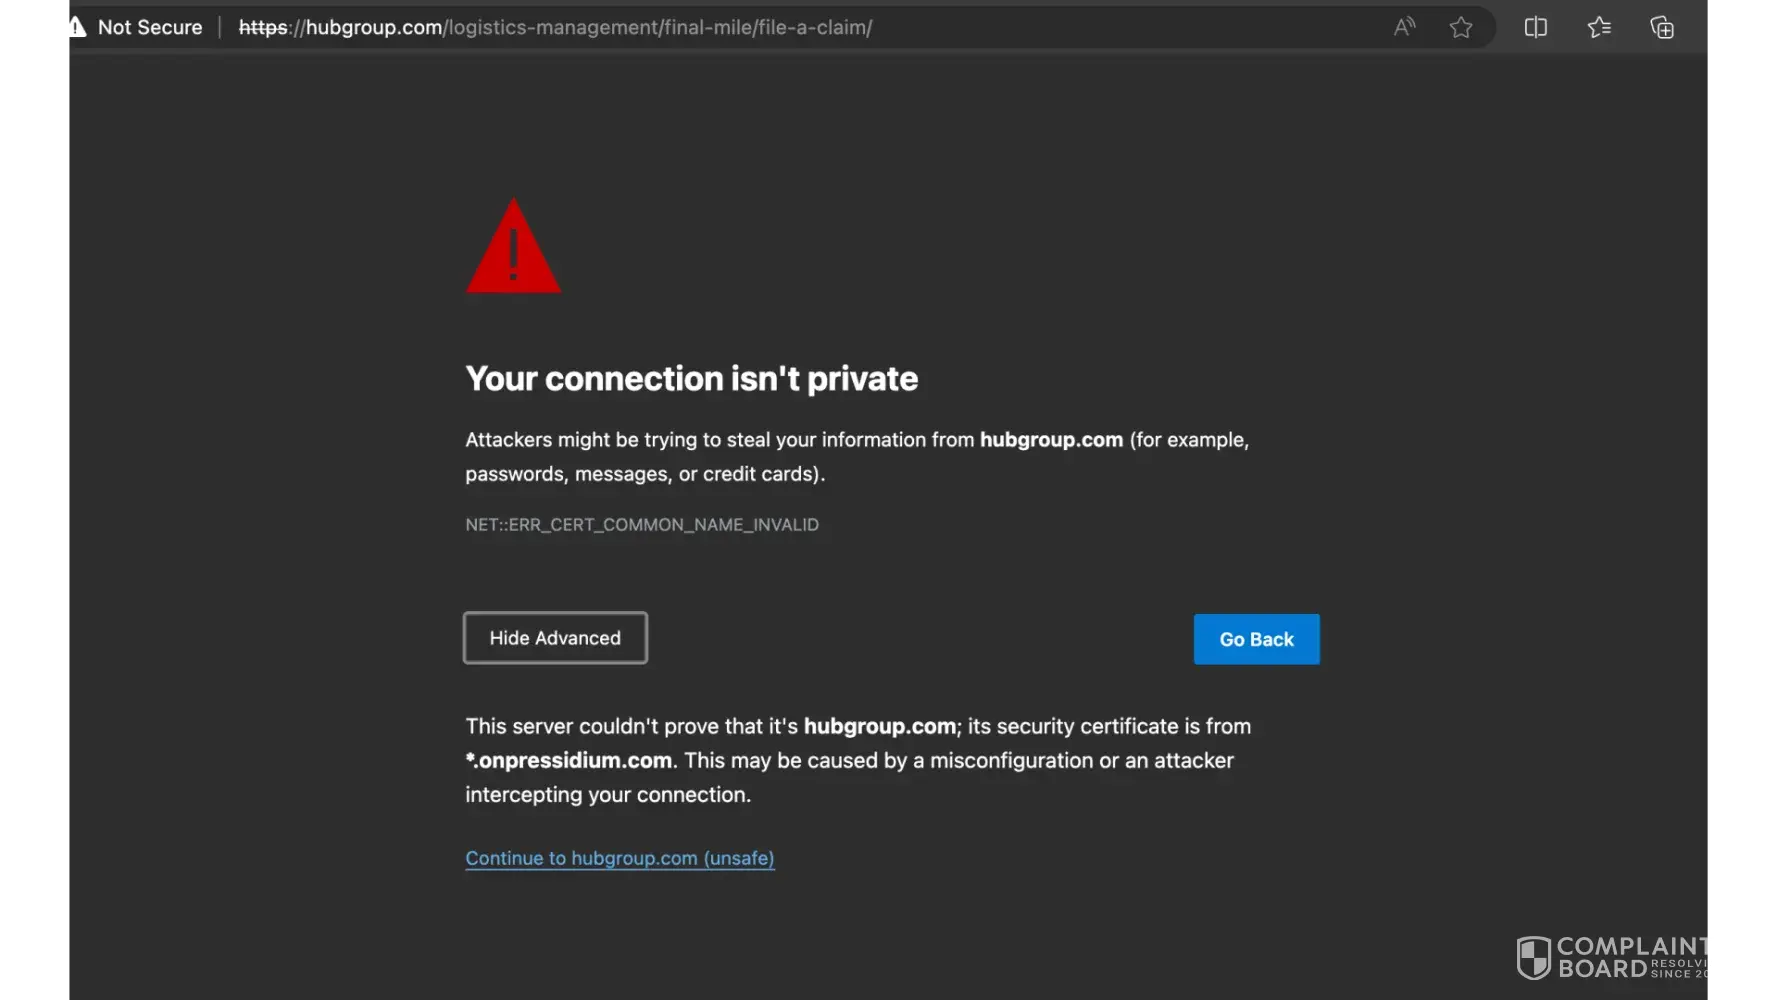Viewport: 1778px width, 1000px height.
Task: Open the split screen icon
Action: [1535, 28]
